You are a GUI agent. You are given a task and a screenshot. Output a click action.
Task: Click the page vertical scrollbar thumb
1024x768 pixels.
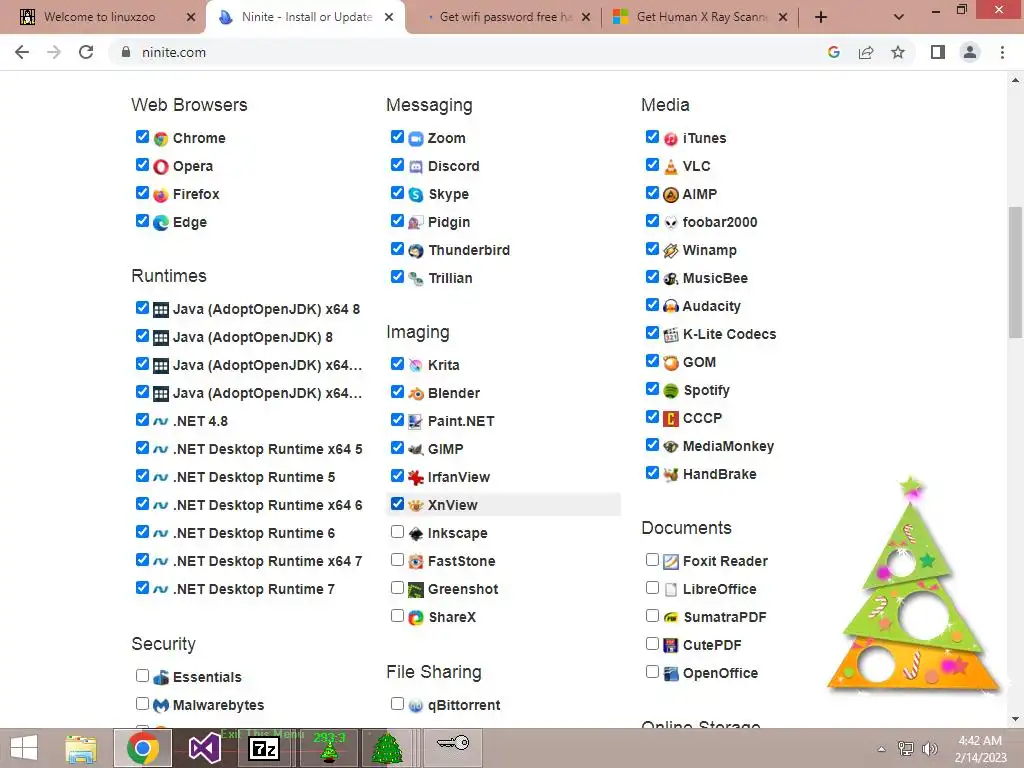point(1015,272)
